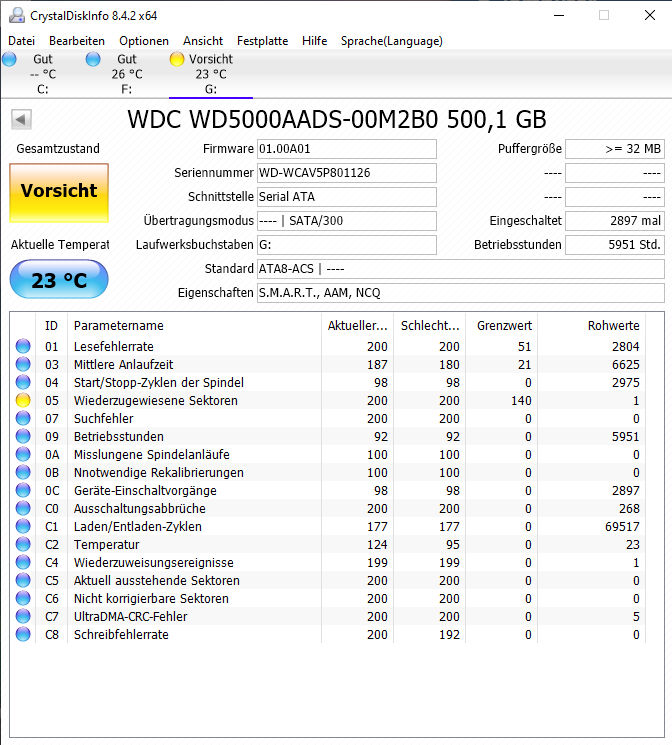This screenshot has width=672, height=745.
Task: Click status orb of Suchfehler row
Action: 23,419
